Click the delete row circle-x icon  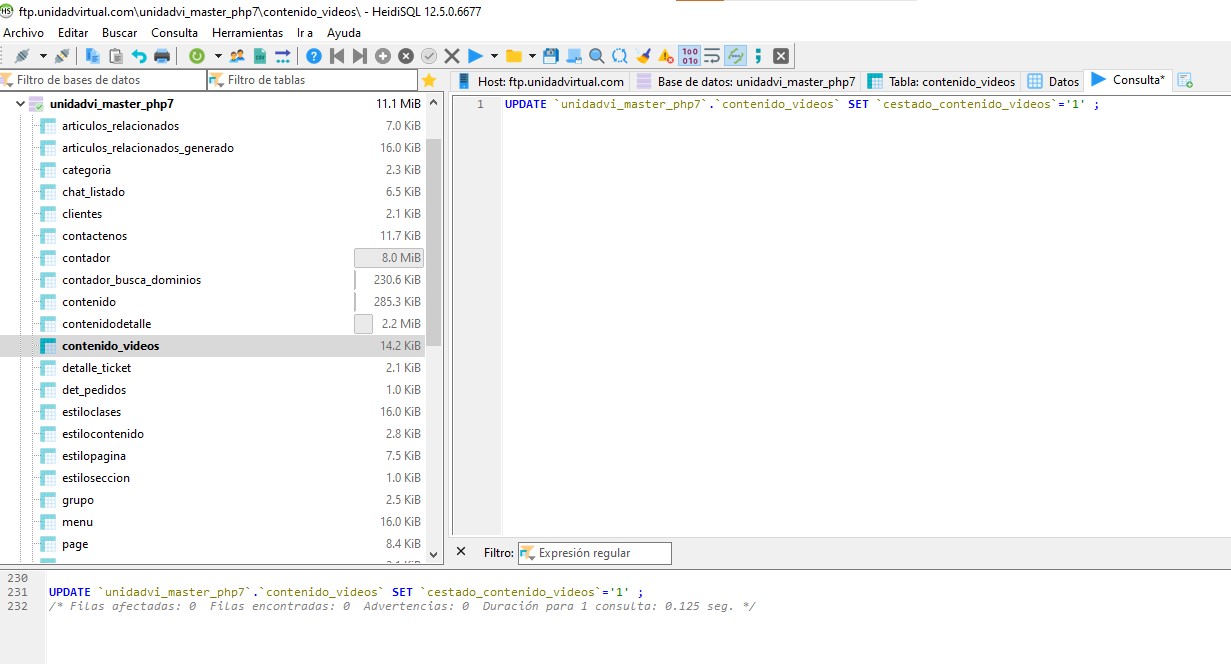coord(406,56)
